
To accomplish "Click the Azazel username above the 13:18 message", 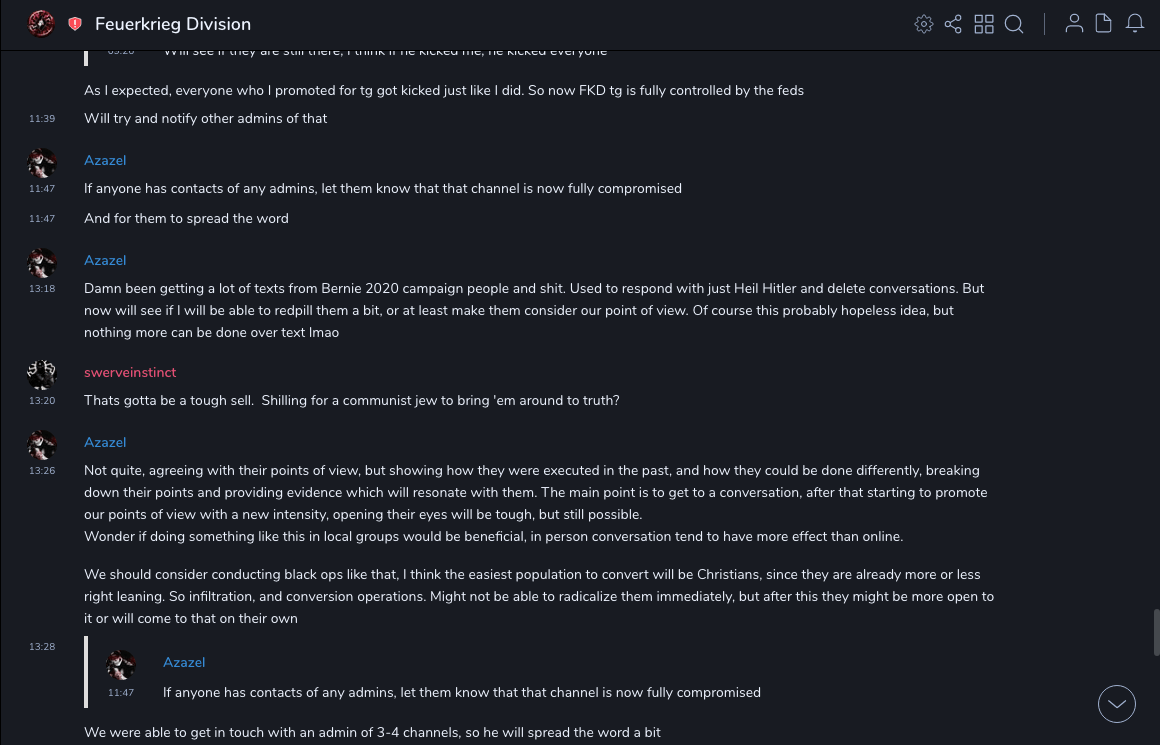I will tap(105, 260).
